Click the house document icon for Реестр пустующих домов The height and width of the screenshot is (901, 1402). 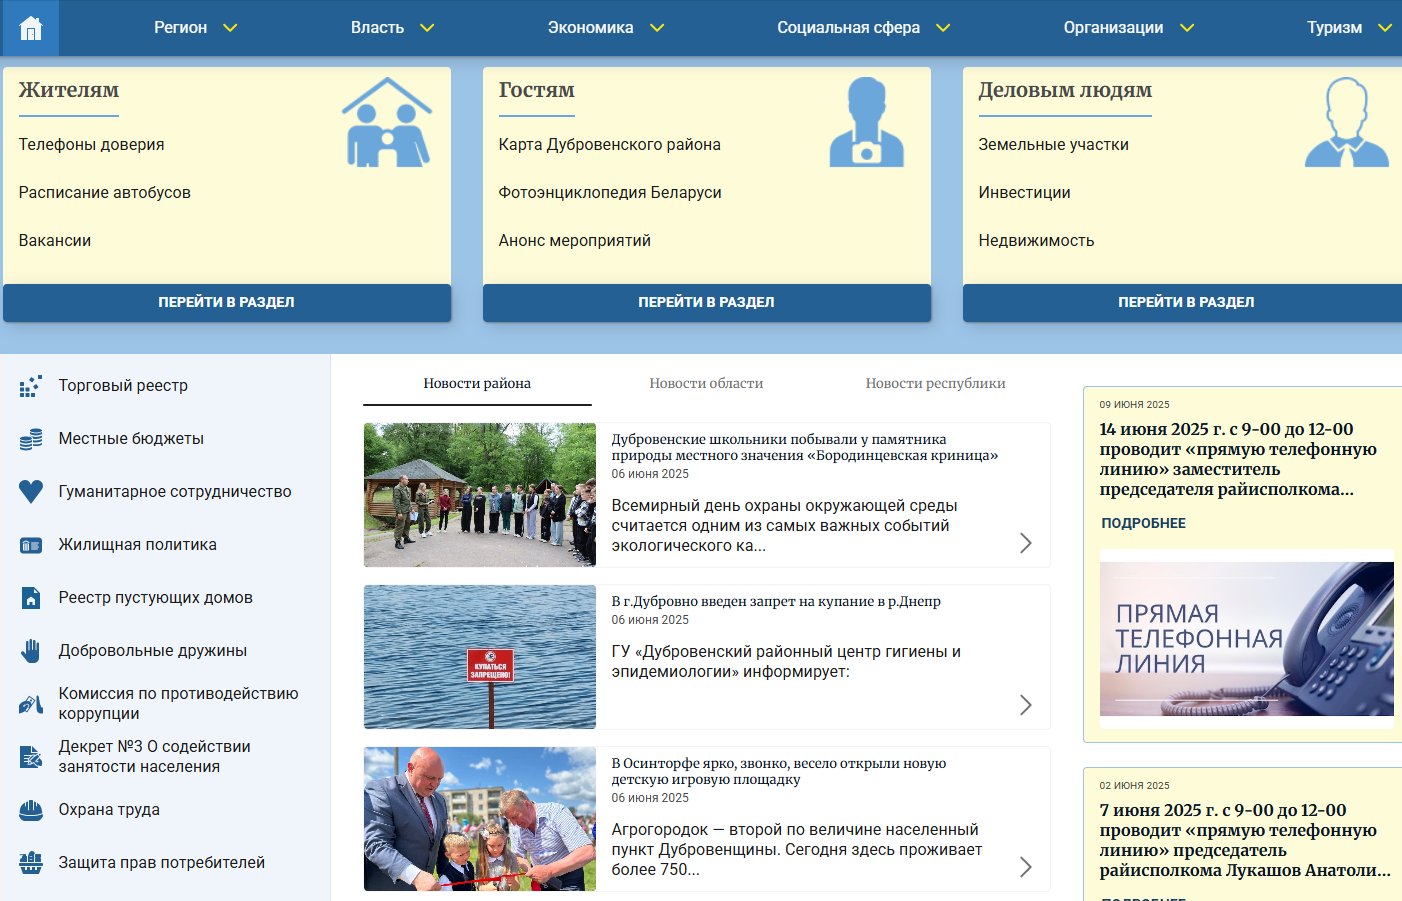(x=31, y=598)
